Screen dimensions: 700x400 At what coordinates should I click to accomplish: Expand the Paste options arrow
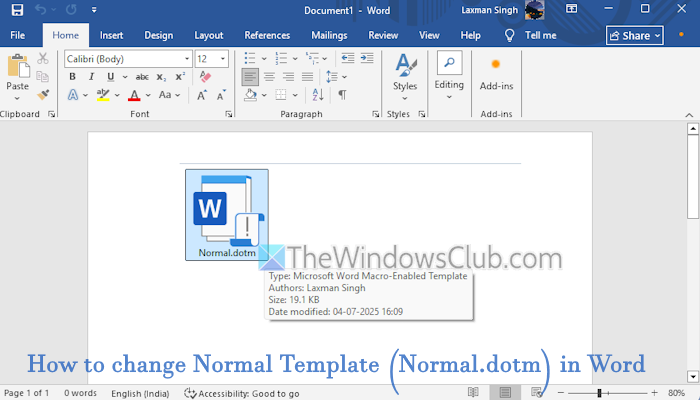17,98
